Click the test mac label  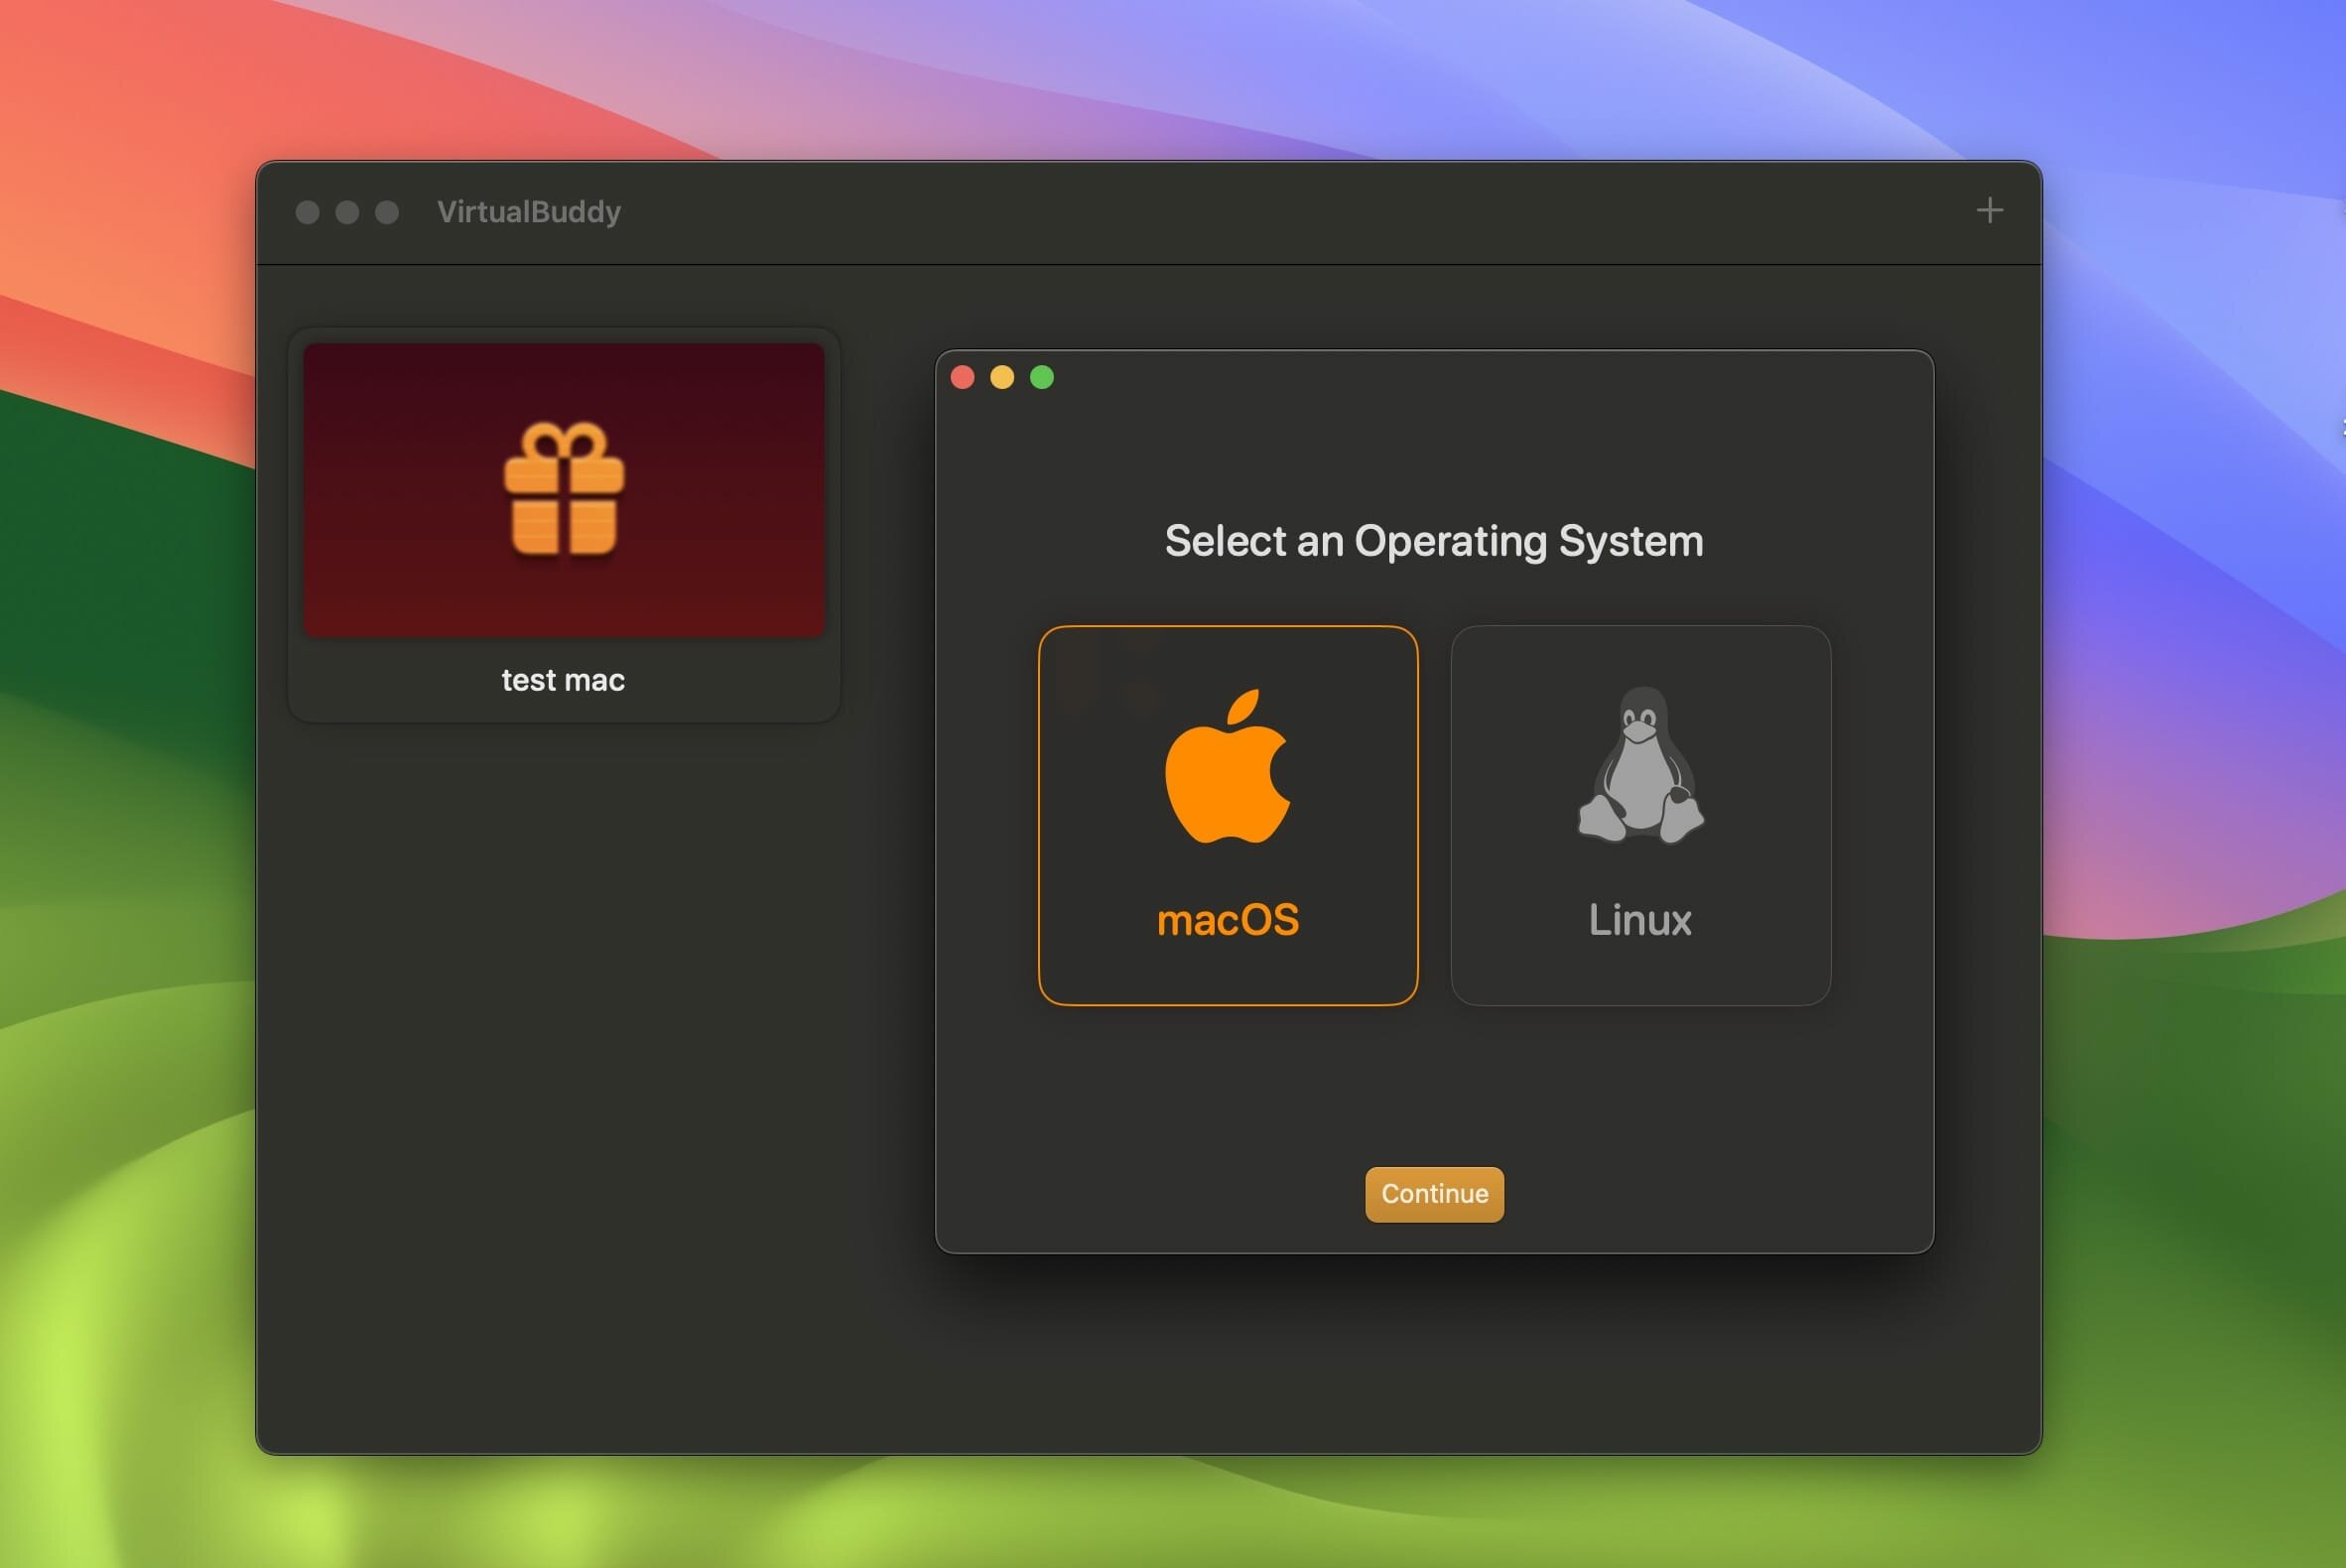coord(563,680)
